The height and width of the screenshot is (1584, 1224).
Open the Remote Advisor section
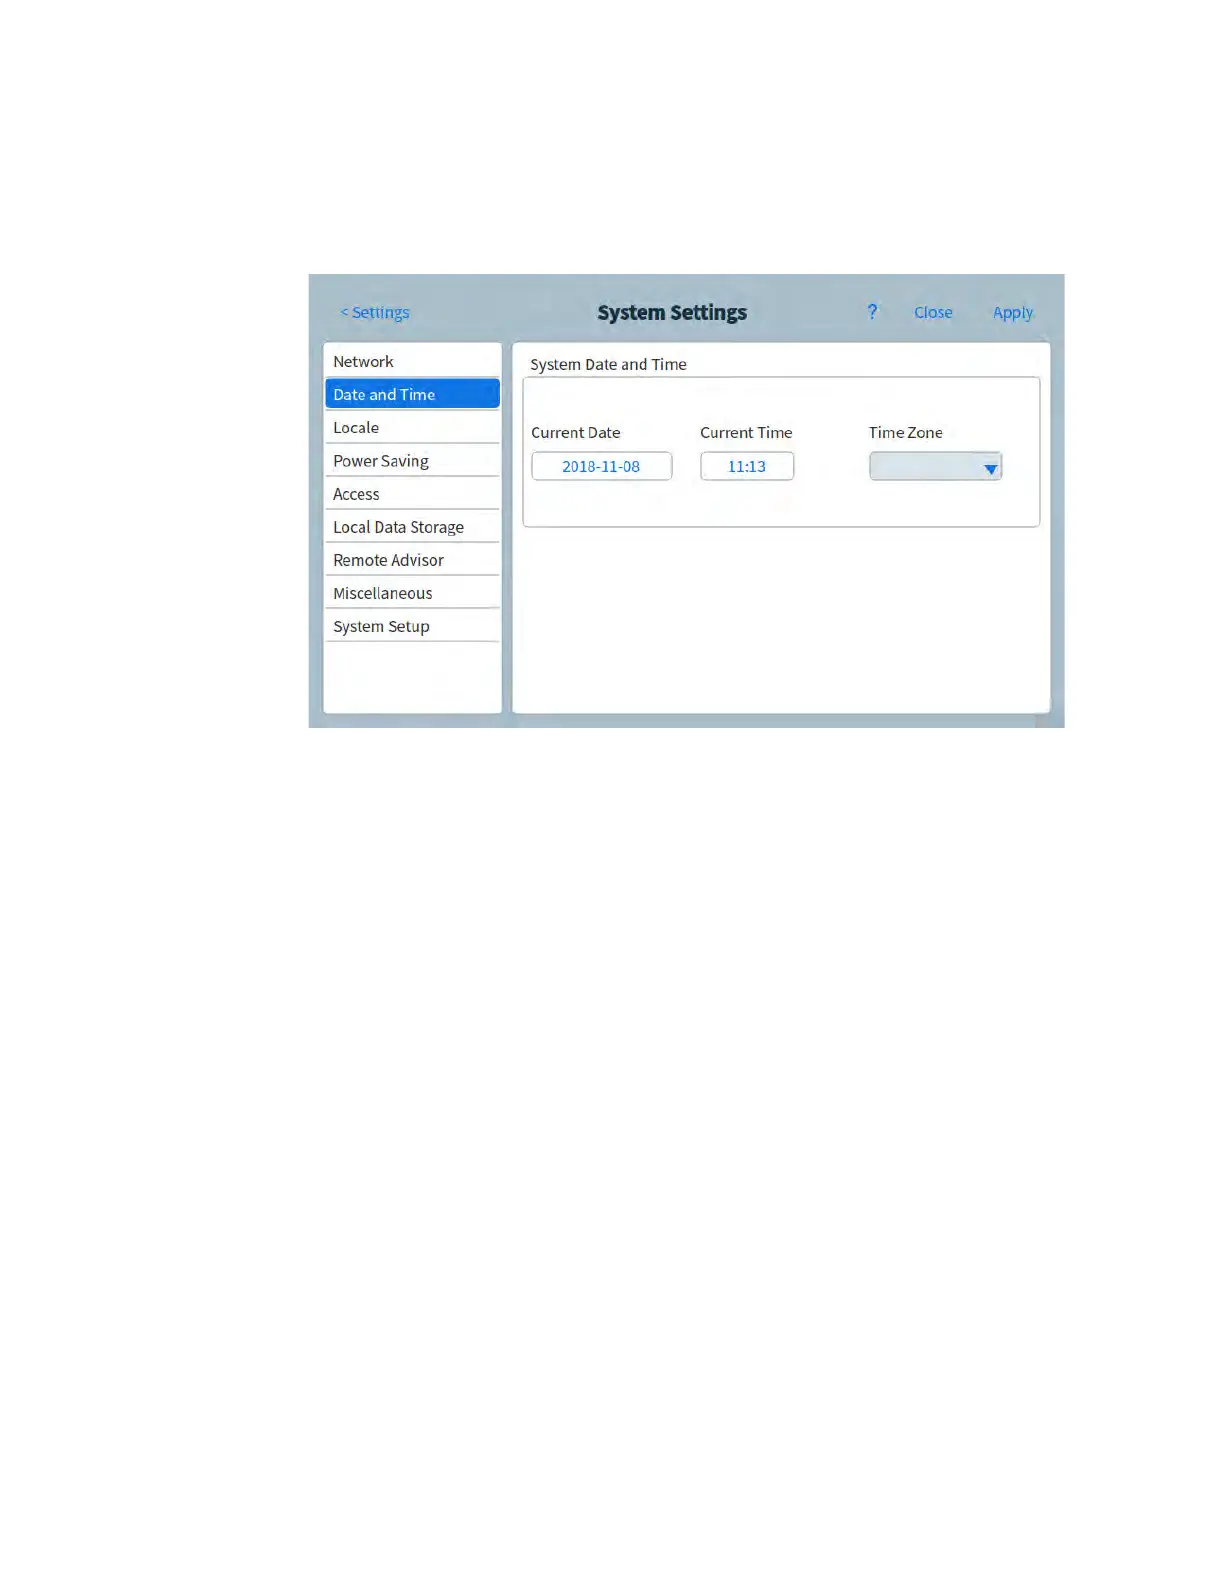[412, 559]
